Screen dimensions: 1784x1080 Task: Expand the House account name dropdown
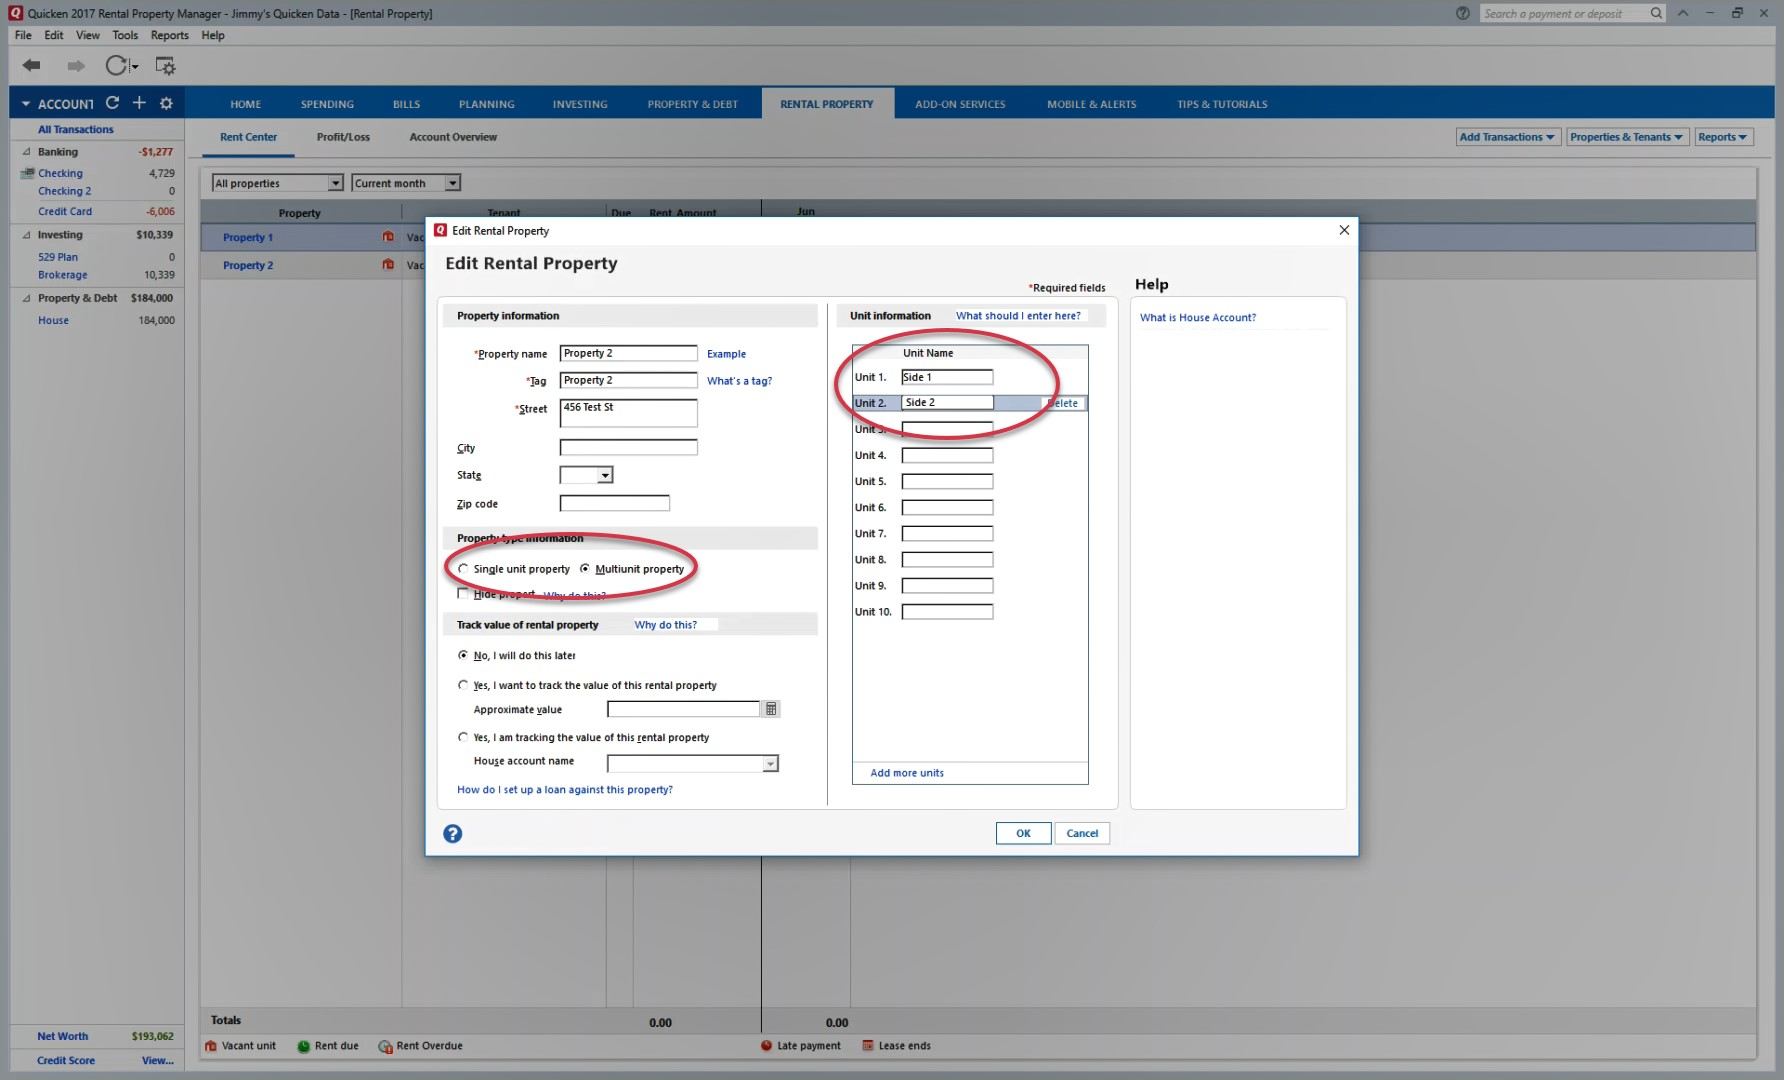pos(770,764)
